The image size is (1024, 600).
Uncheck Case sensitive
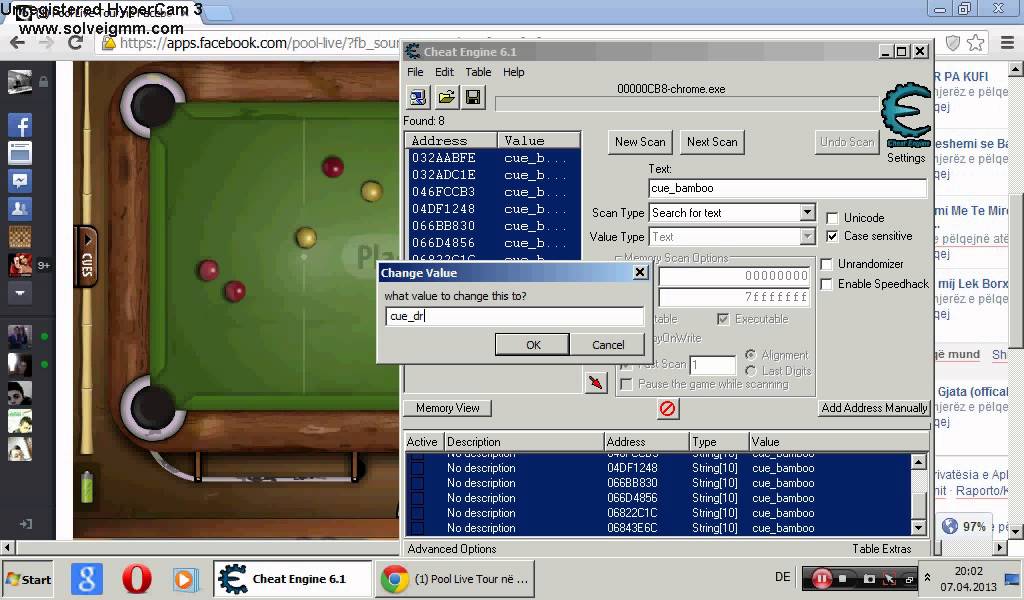(833, 236)
